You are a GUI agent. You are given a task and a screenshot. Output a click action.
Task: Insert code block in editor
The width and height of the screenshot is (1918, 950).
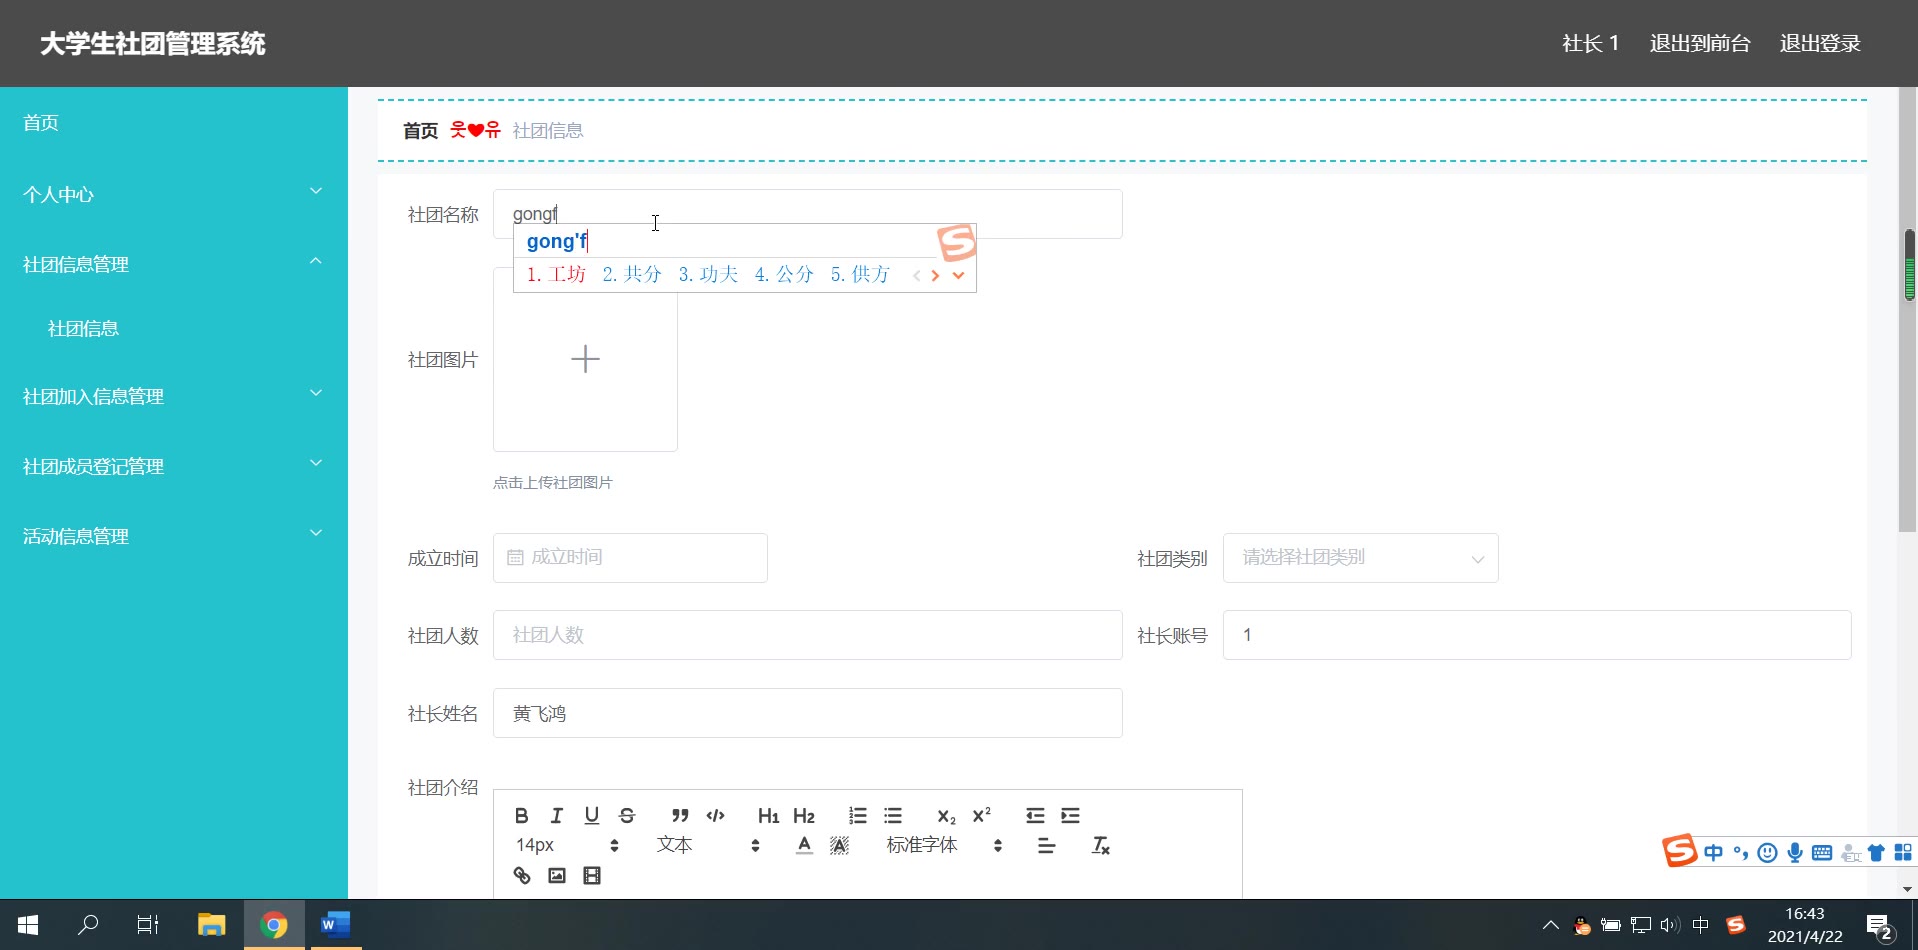click(x=715, y=815)
